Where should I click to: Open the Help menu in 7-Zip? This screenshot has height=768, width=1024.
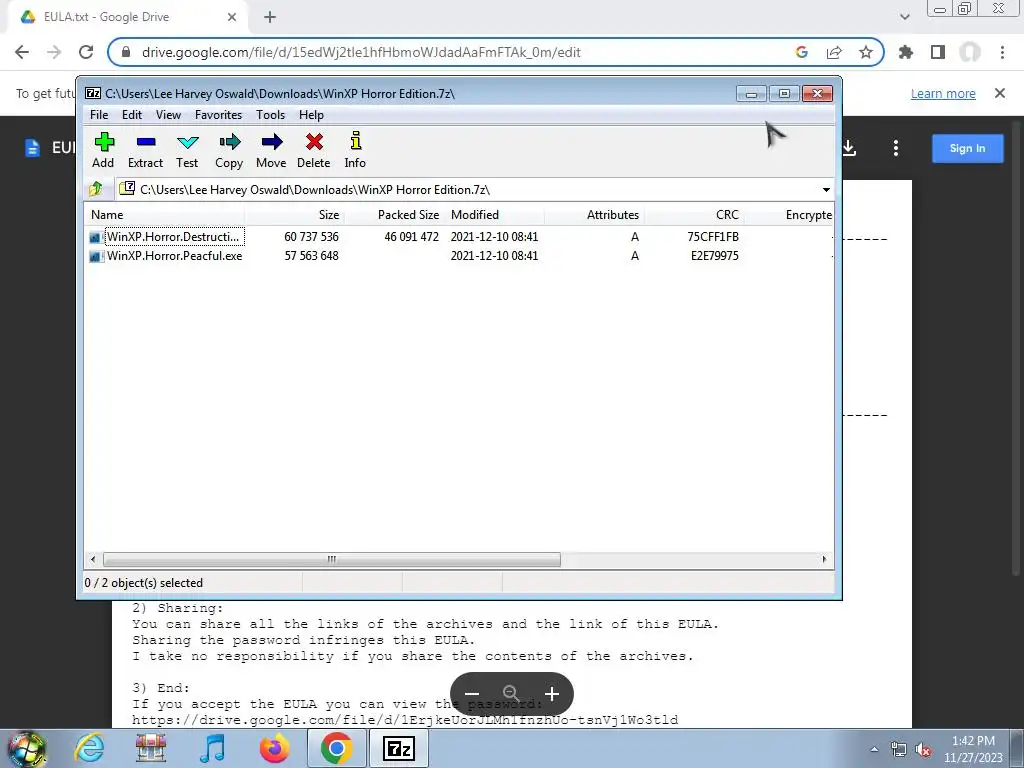click(312, 115)
